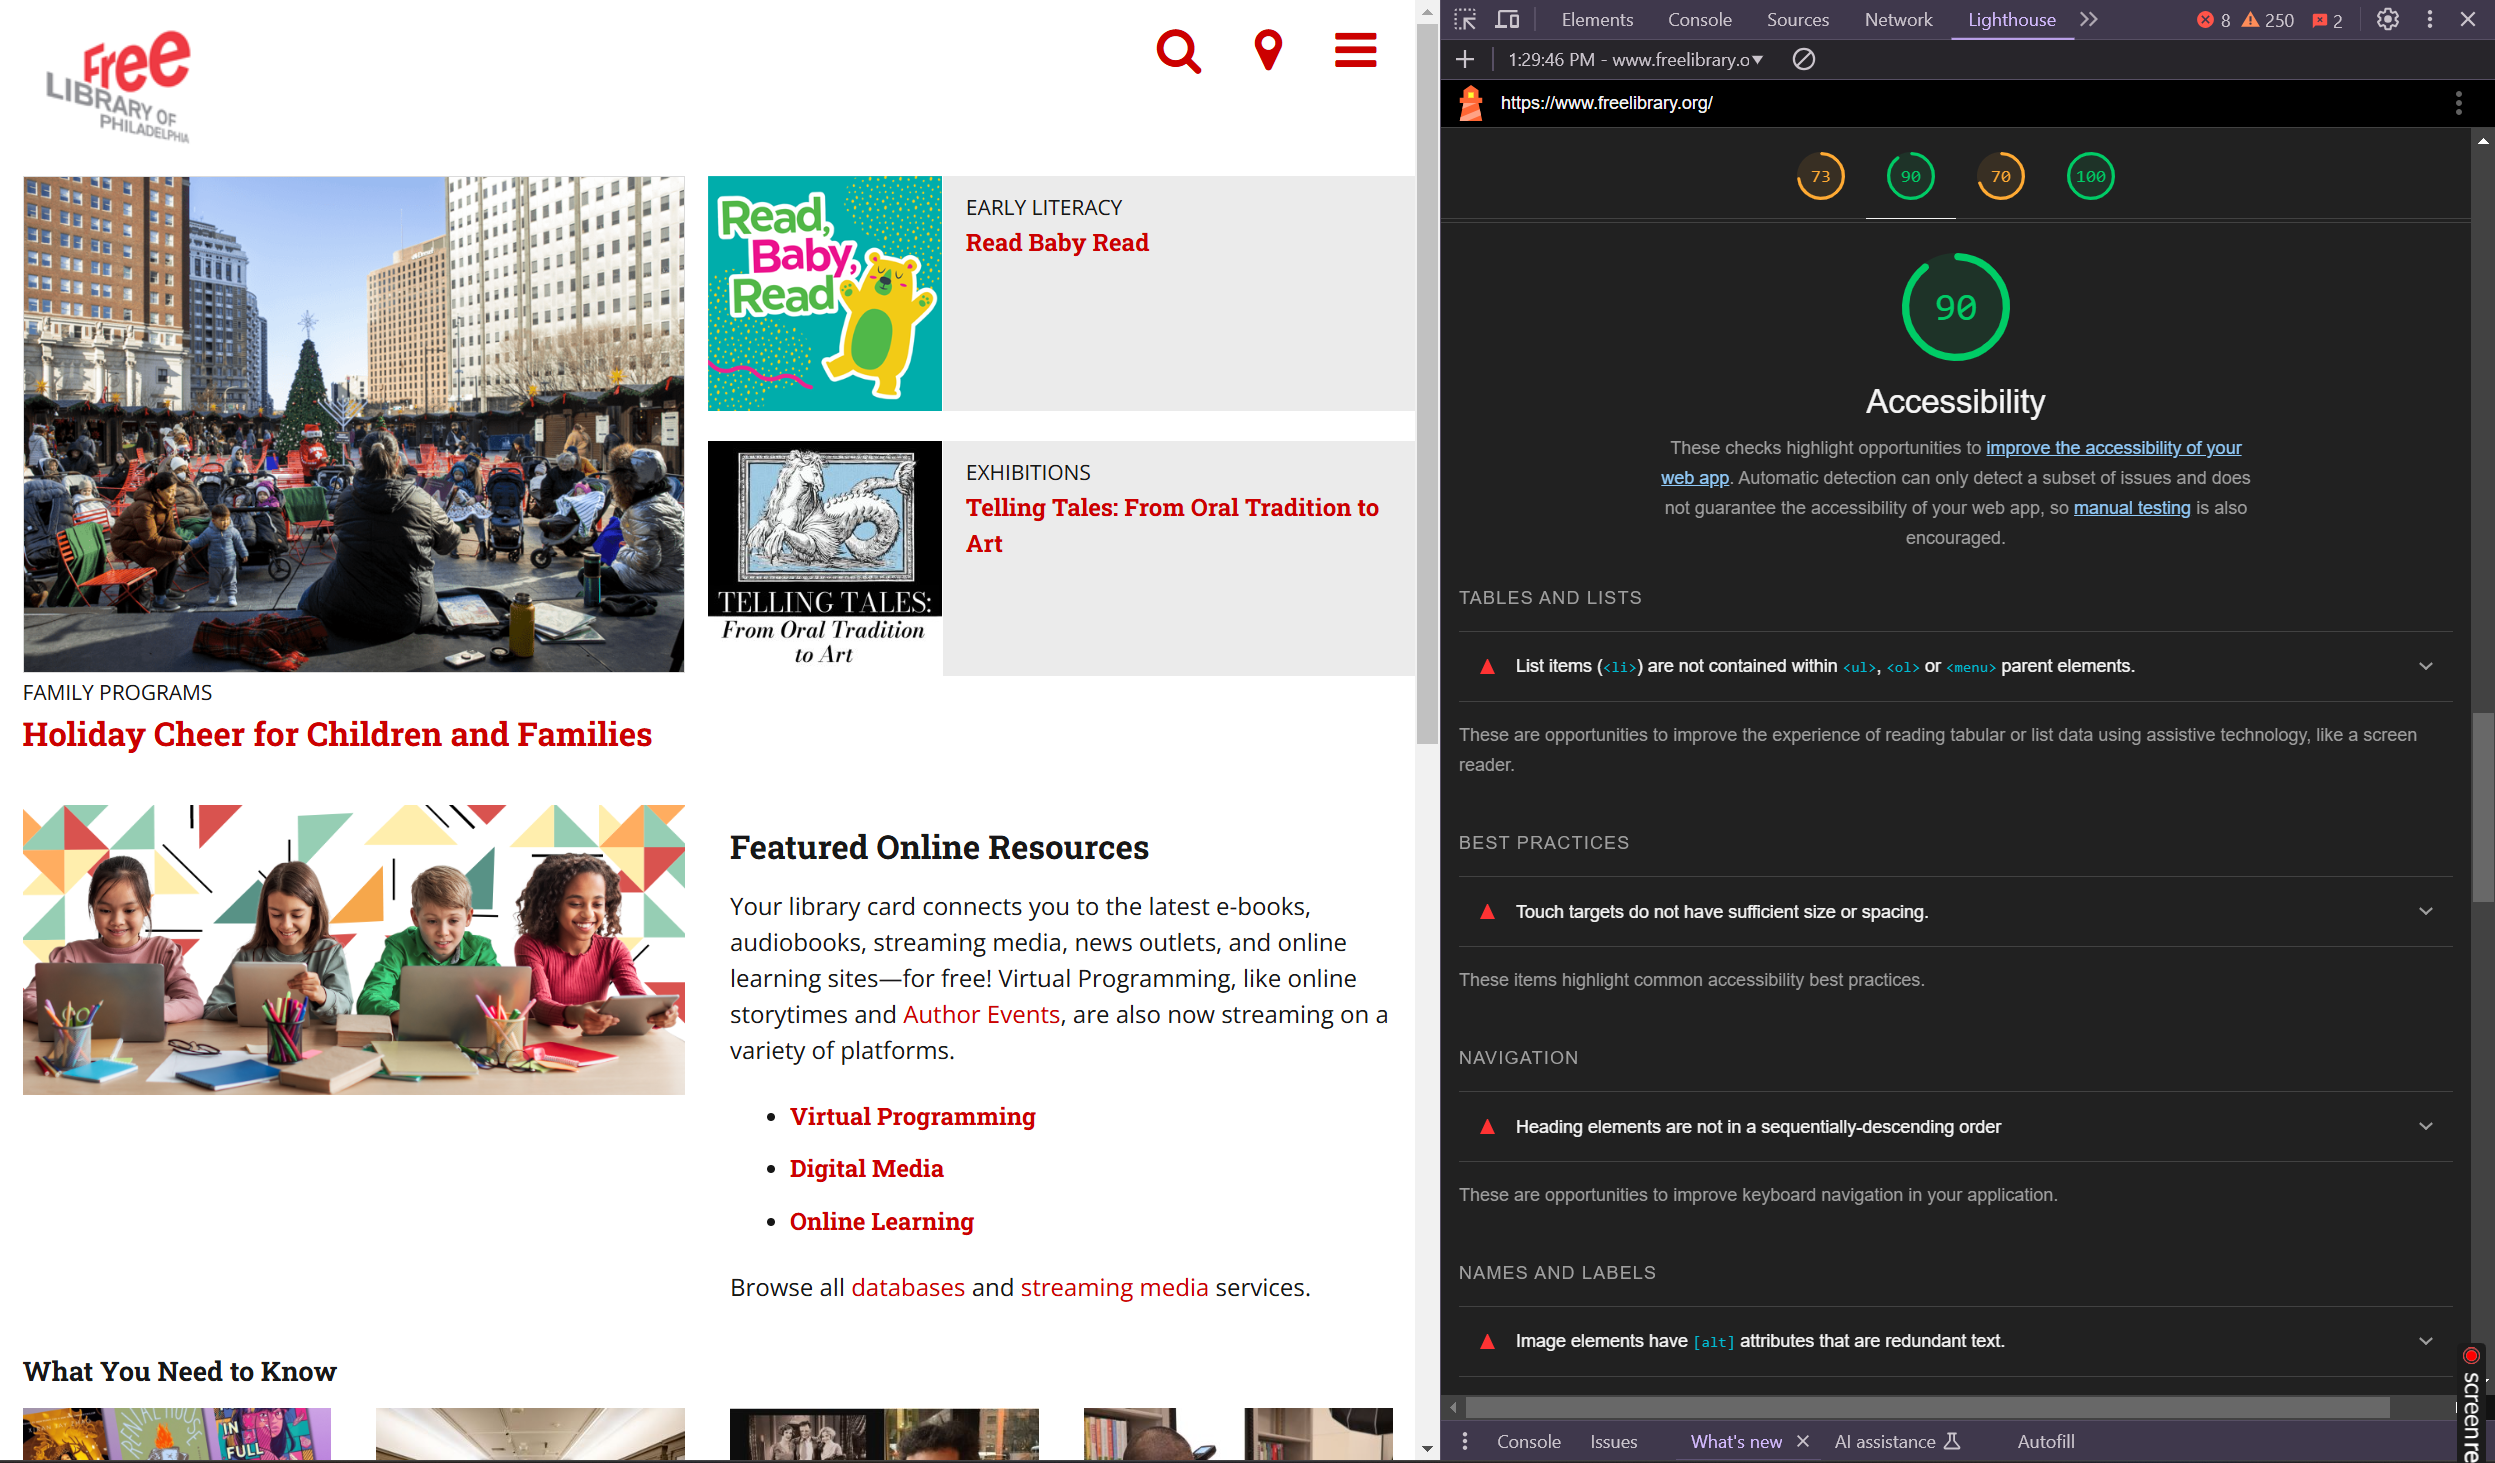Toggle the device toolbar icon
This screenshot has height=1463, width=2495.
click(x=1507, y=19)
